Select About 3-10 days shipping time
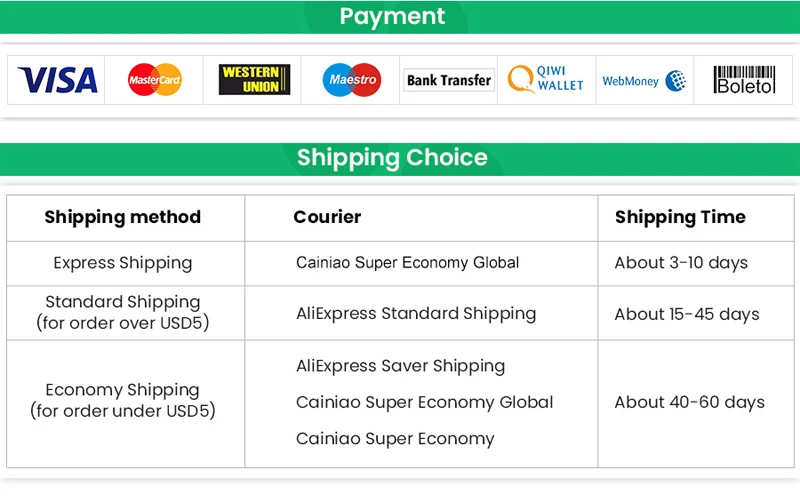Image resolution: width=800 pixels, height=502 pixels. pyautogui.click(x=681, y=263)
